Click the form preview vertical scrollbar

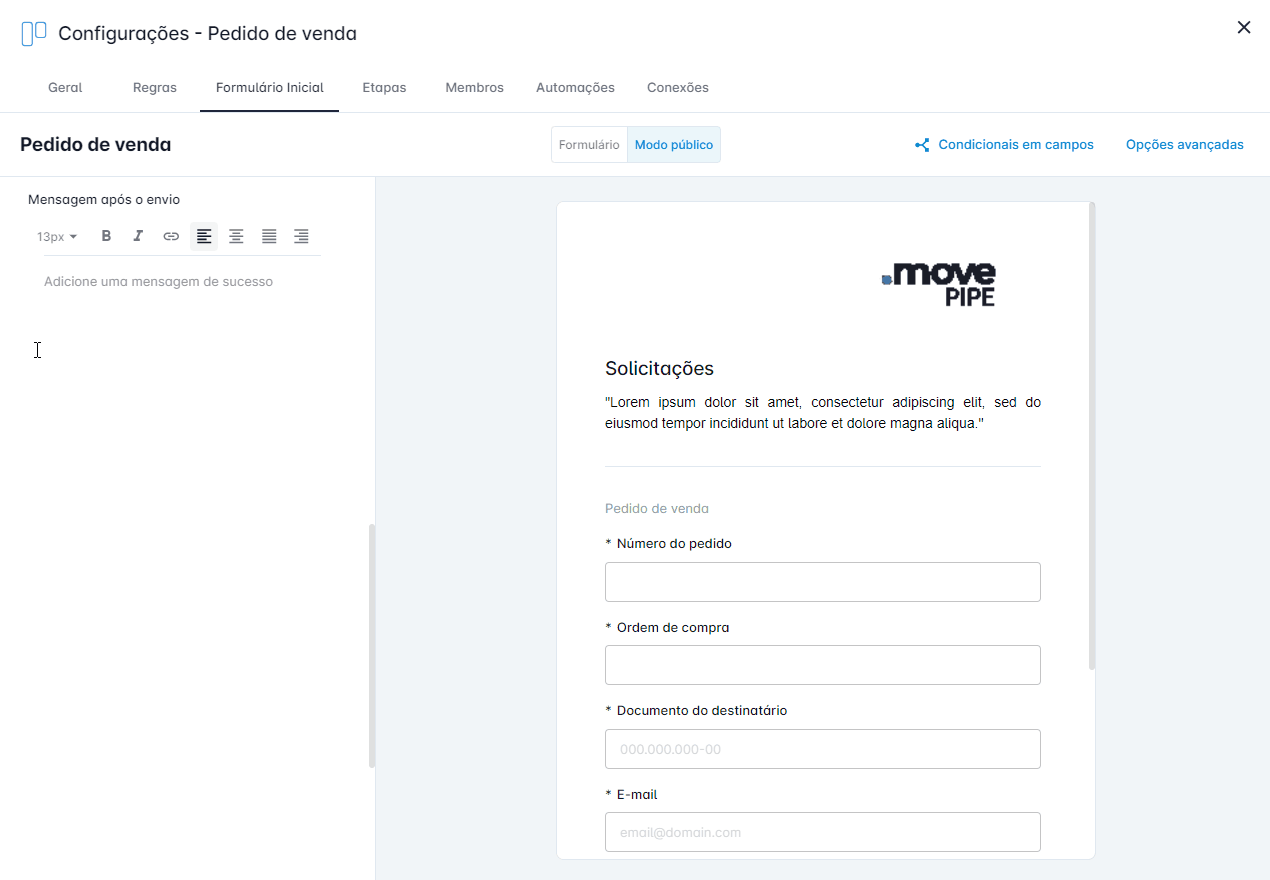(x=1092, y=436)
